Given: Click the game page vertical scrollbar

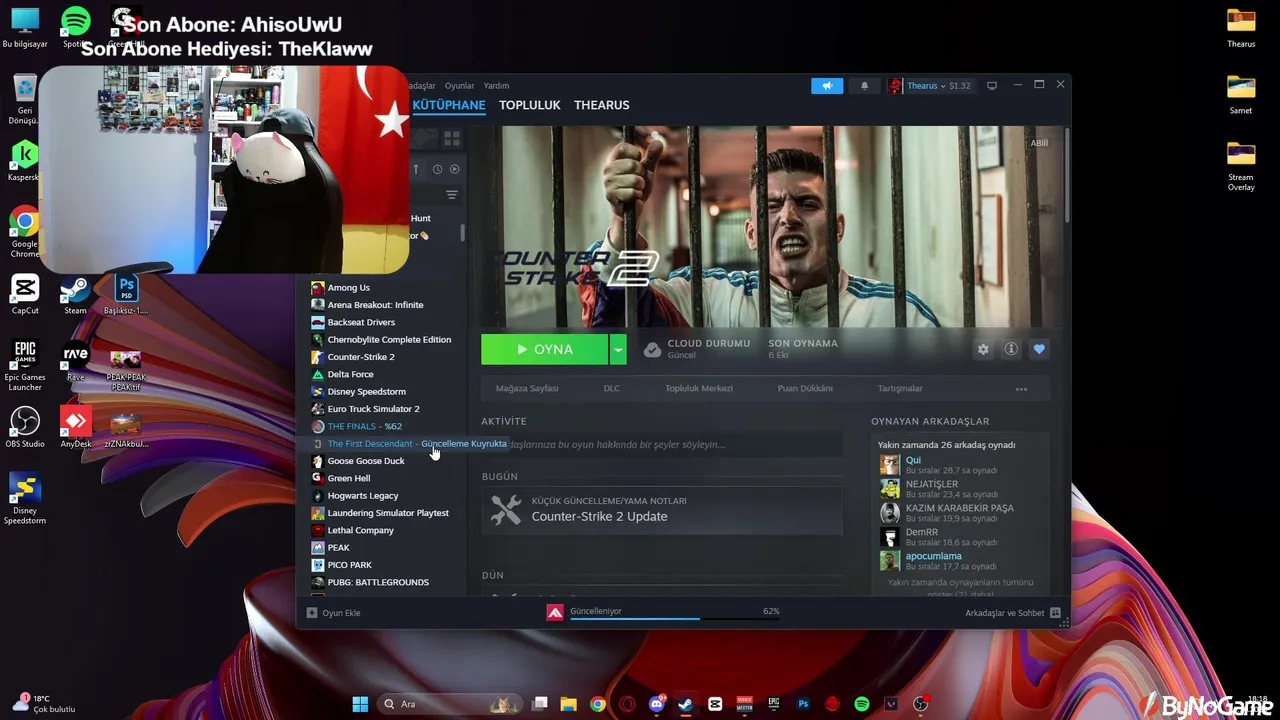Looking at the screenshot, I should [x=1066, y=175].
